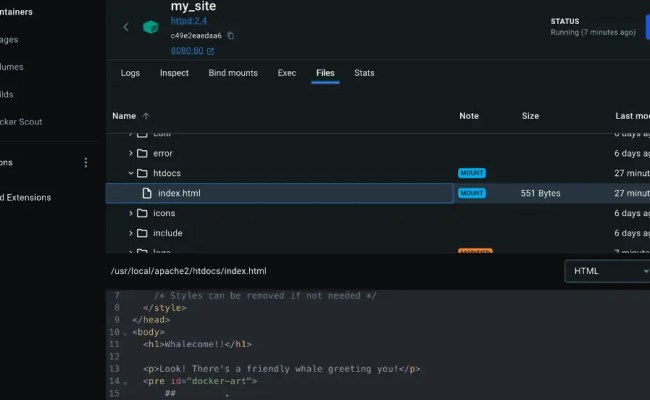
Task: Select the include folder name
Action: click(168, 233)
